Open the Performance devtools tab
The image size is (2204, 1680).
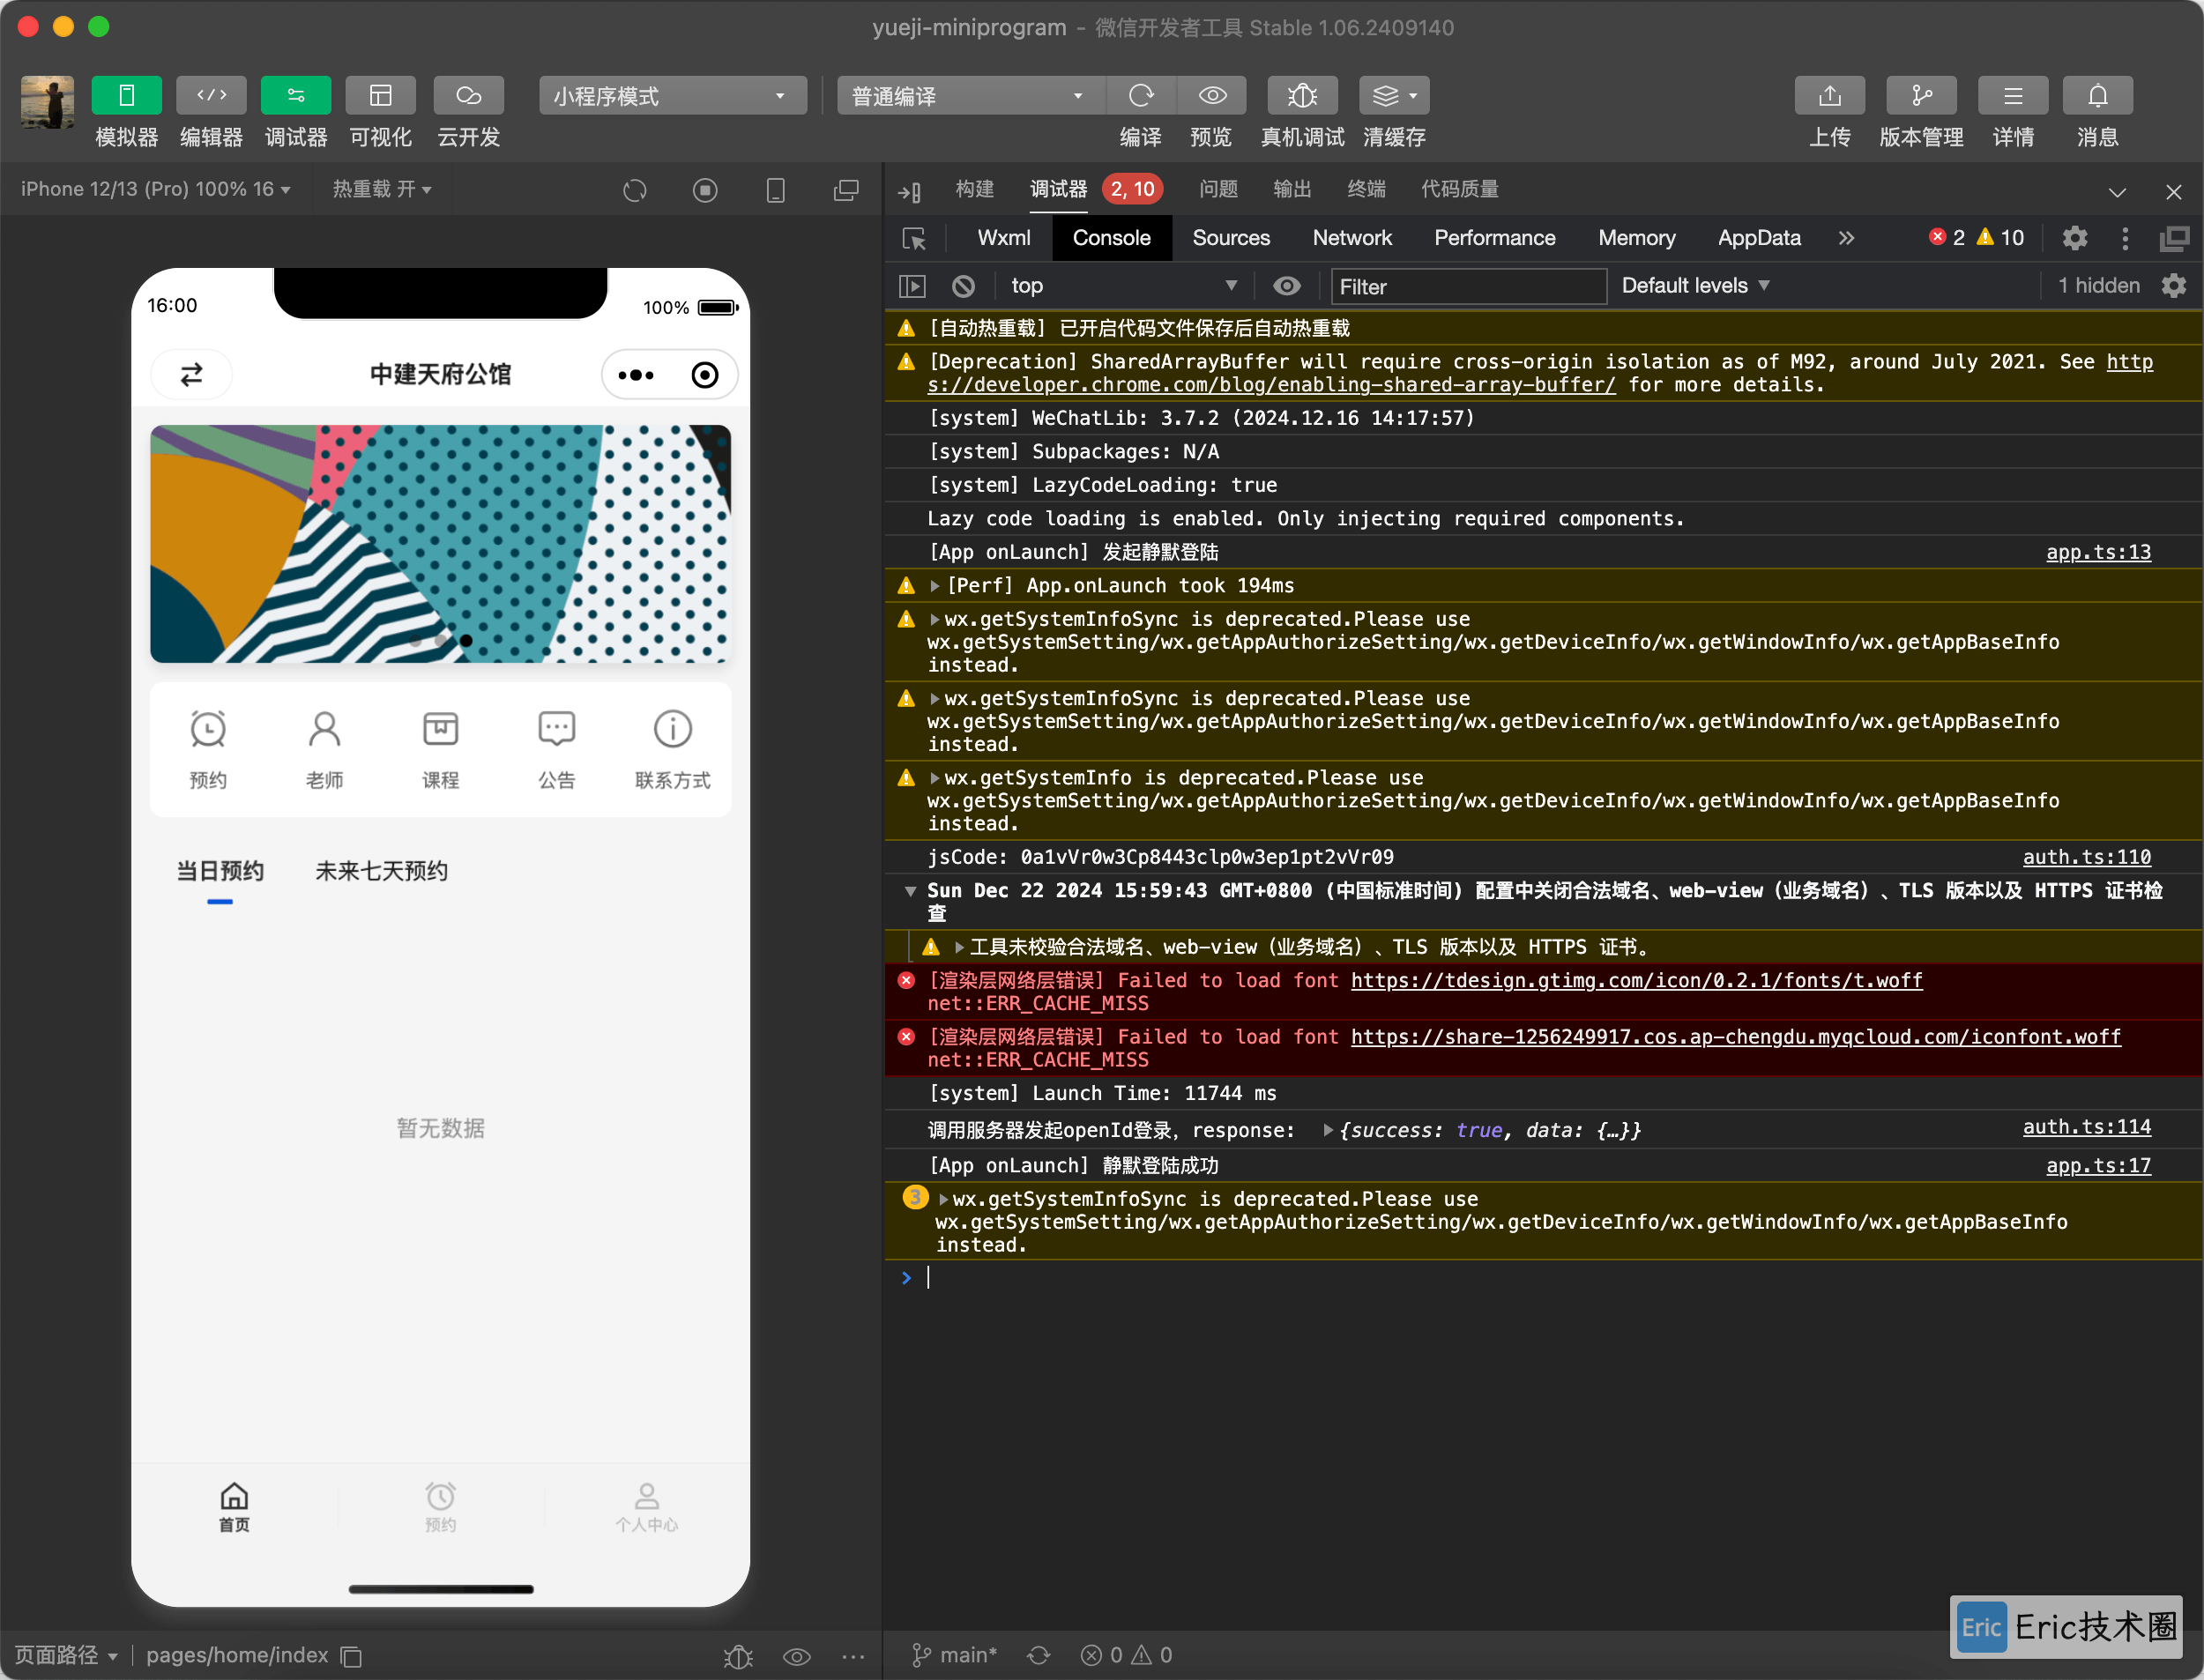pos(1494,238)
